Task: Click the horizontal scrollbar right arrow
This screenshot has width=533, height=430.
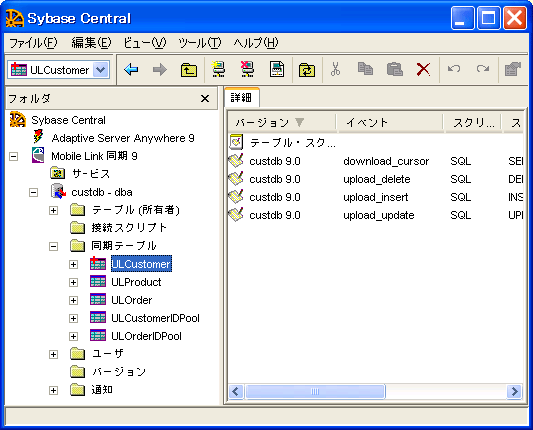Action: [x=514, y=391]
